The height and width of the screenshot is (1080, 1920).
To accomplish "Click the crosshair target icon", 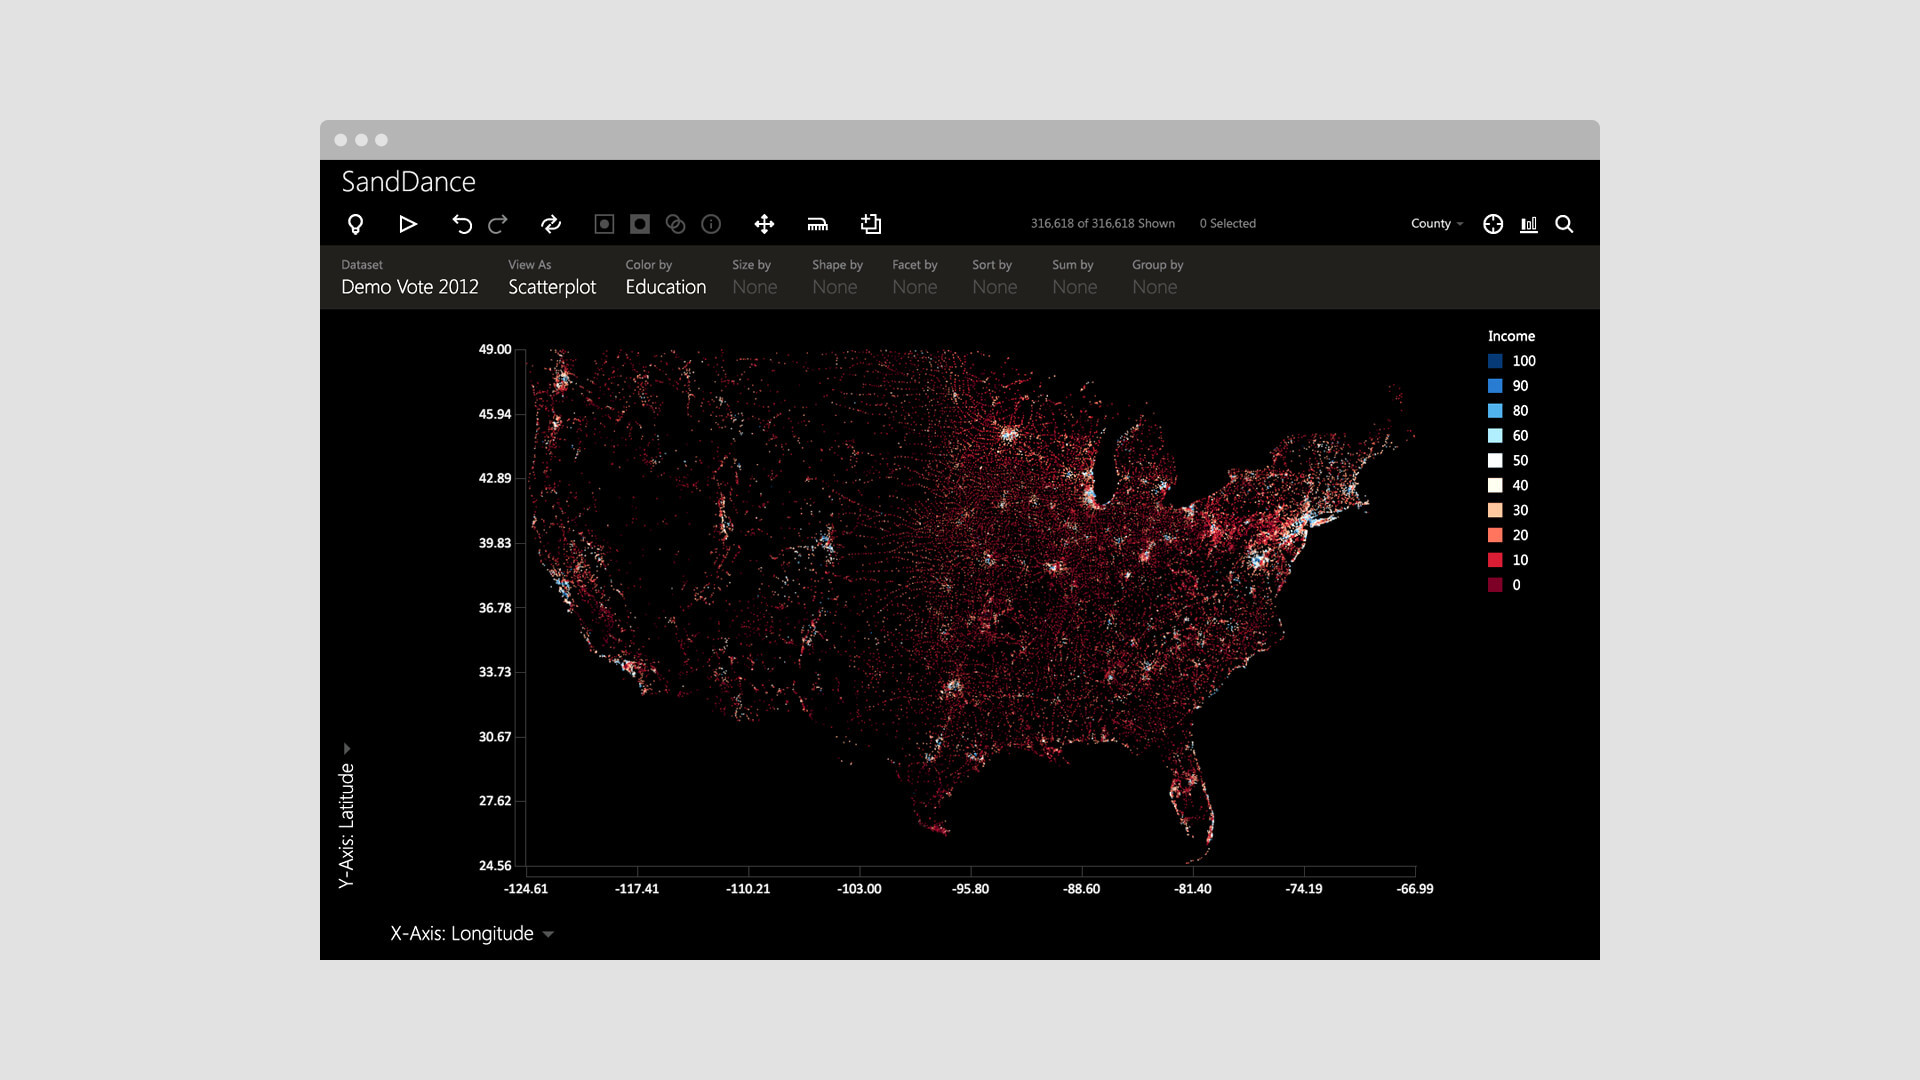I will (x=1493, y=224).
